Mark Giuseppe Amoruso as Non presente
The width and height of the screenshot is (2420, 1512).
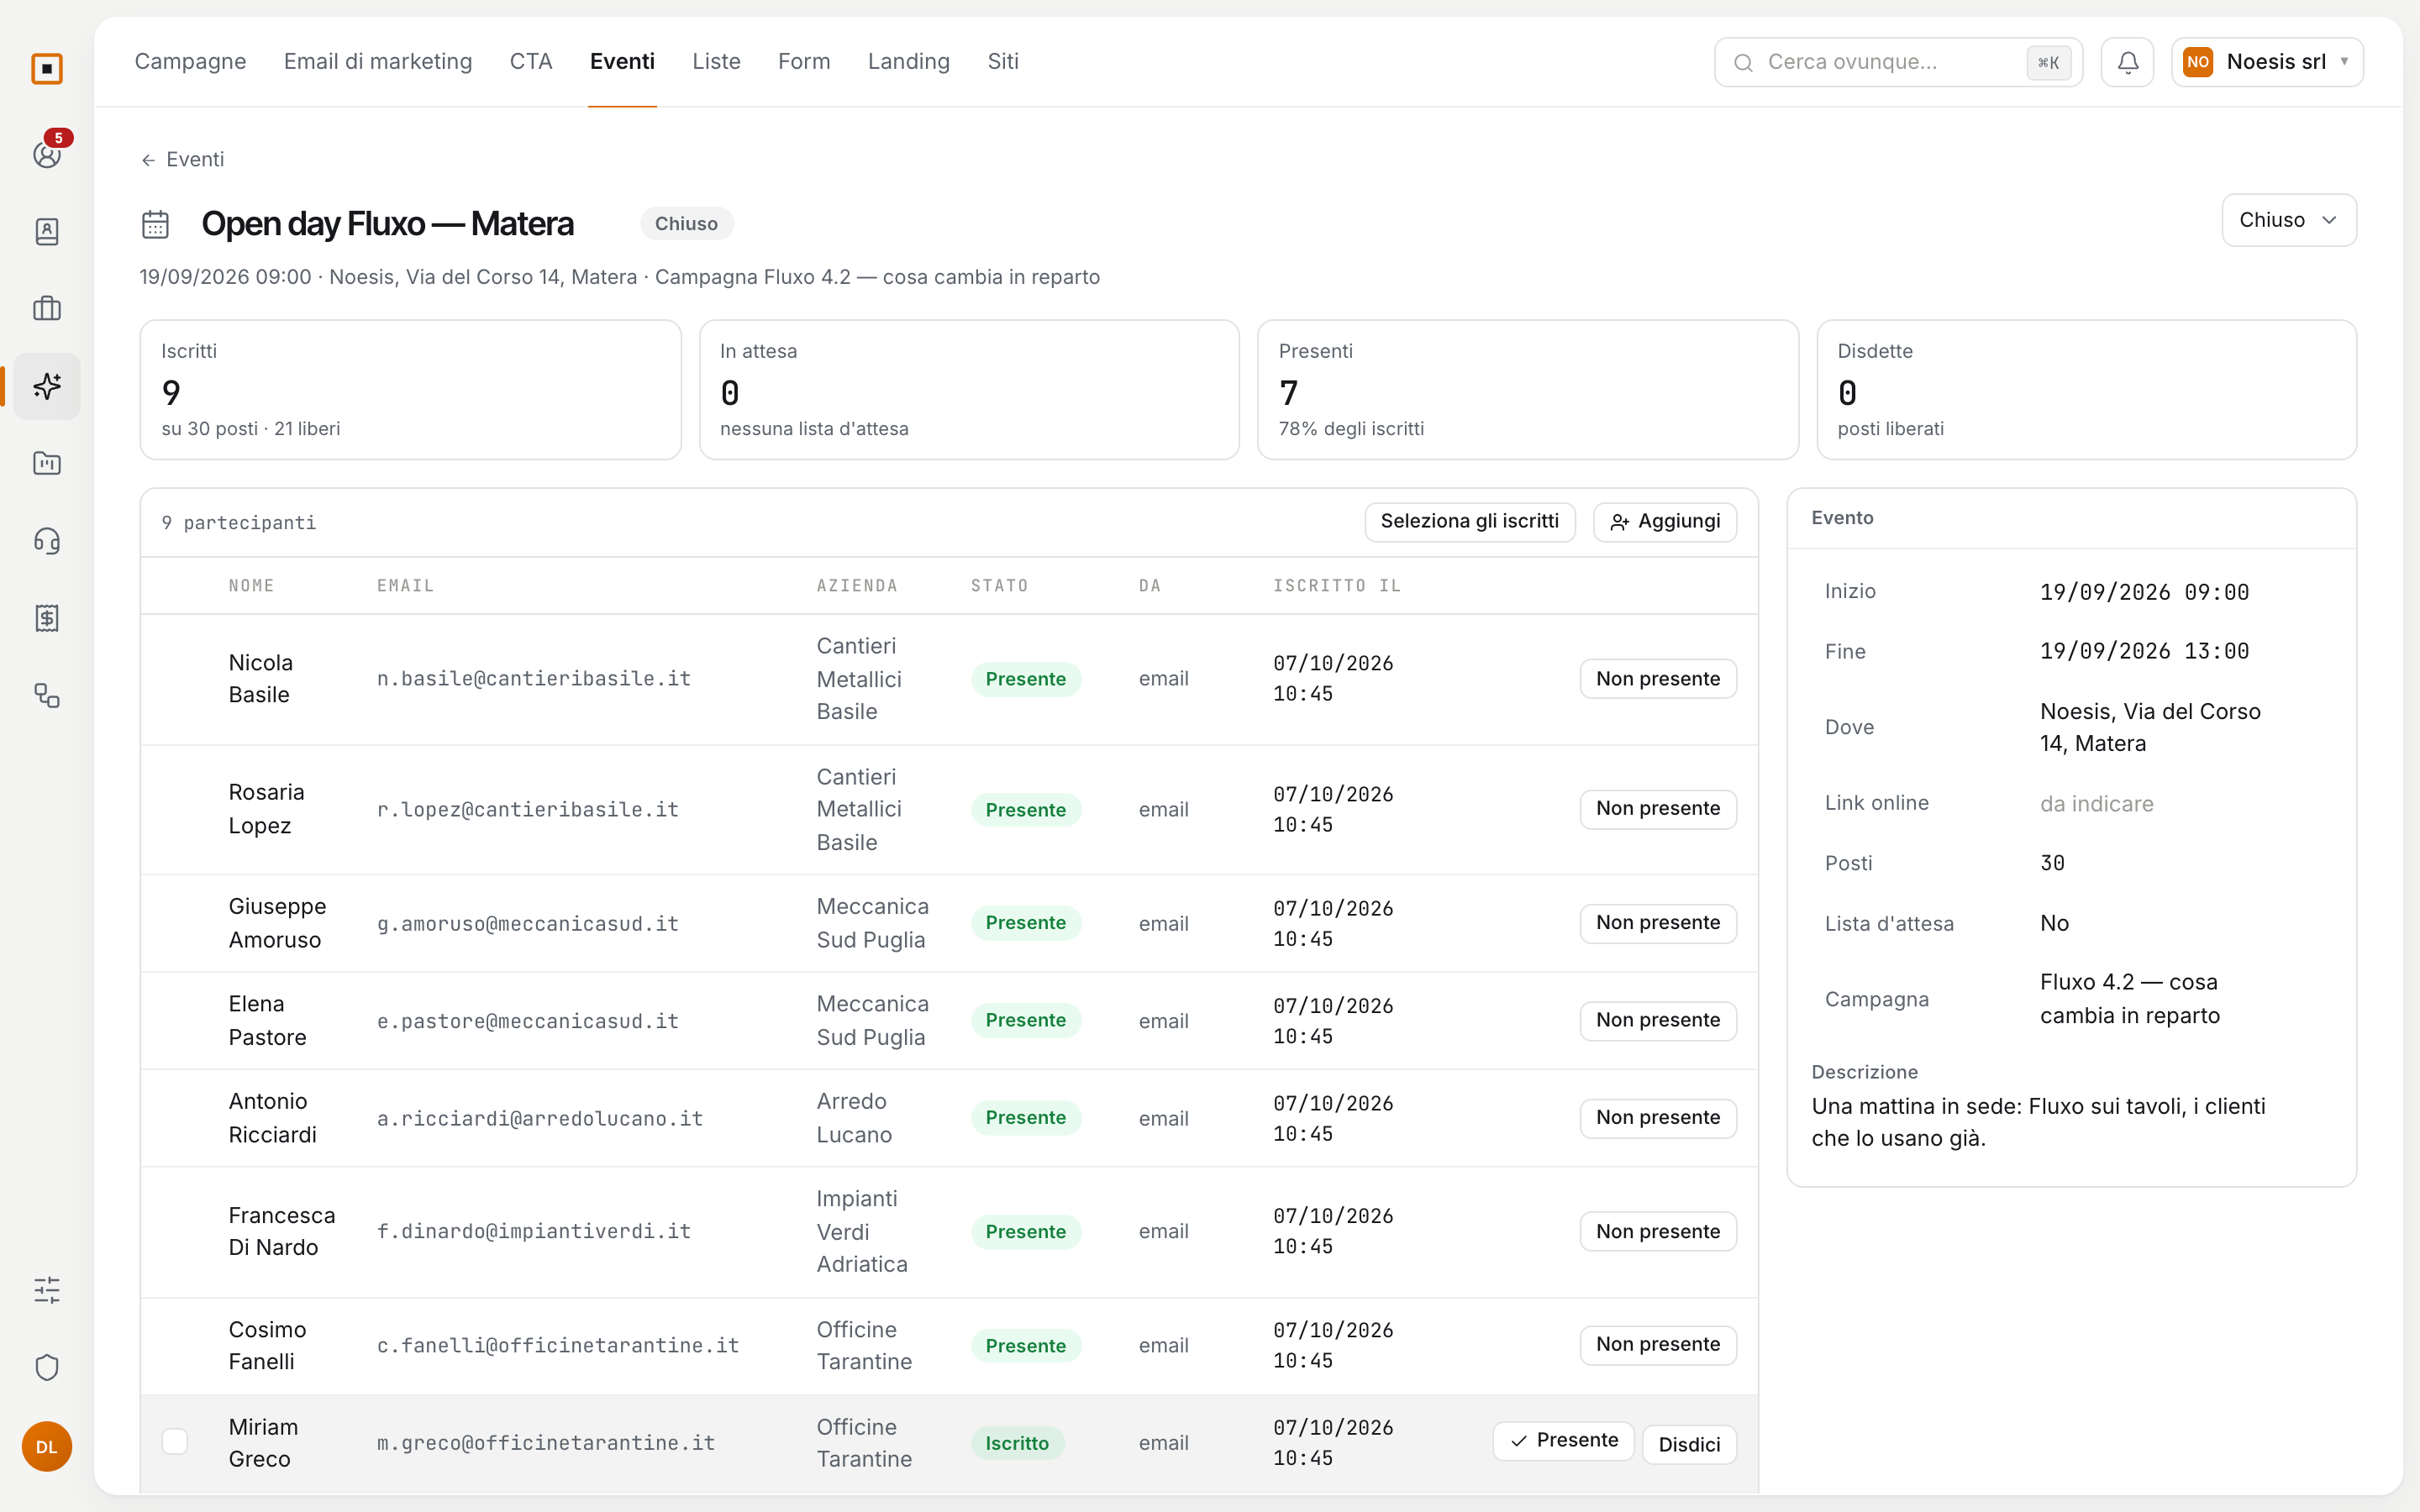tap(1658, 923)
